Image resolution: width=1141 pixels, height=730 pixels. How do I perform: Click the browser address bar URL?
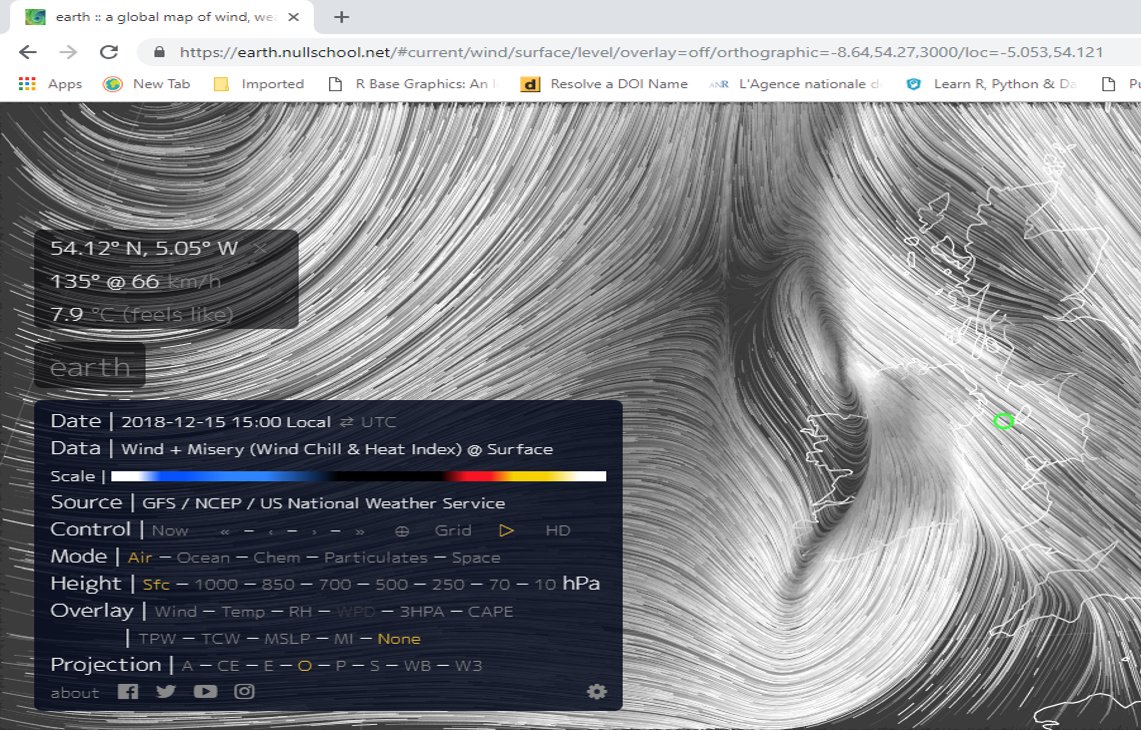tap(640, 52)
